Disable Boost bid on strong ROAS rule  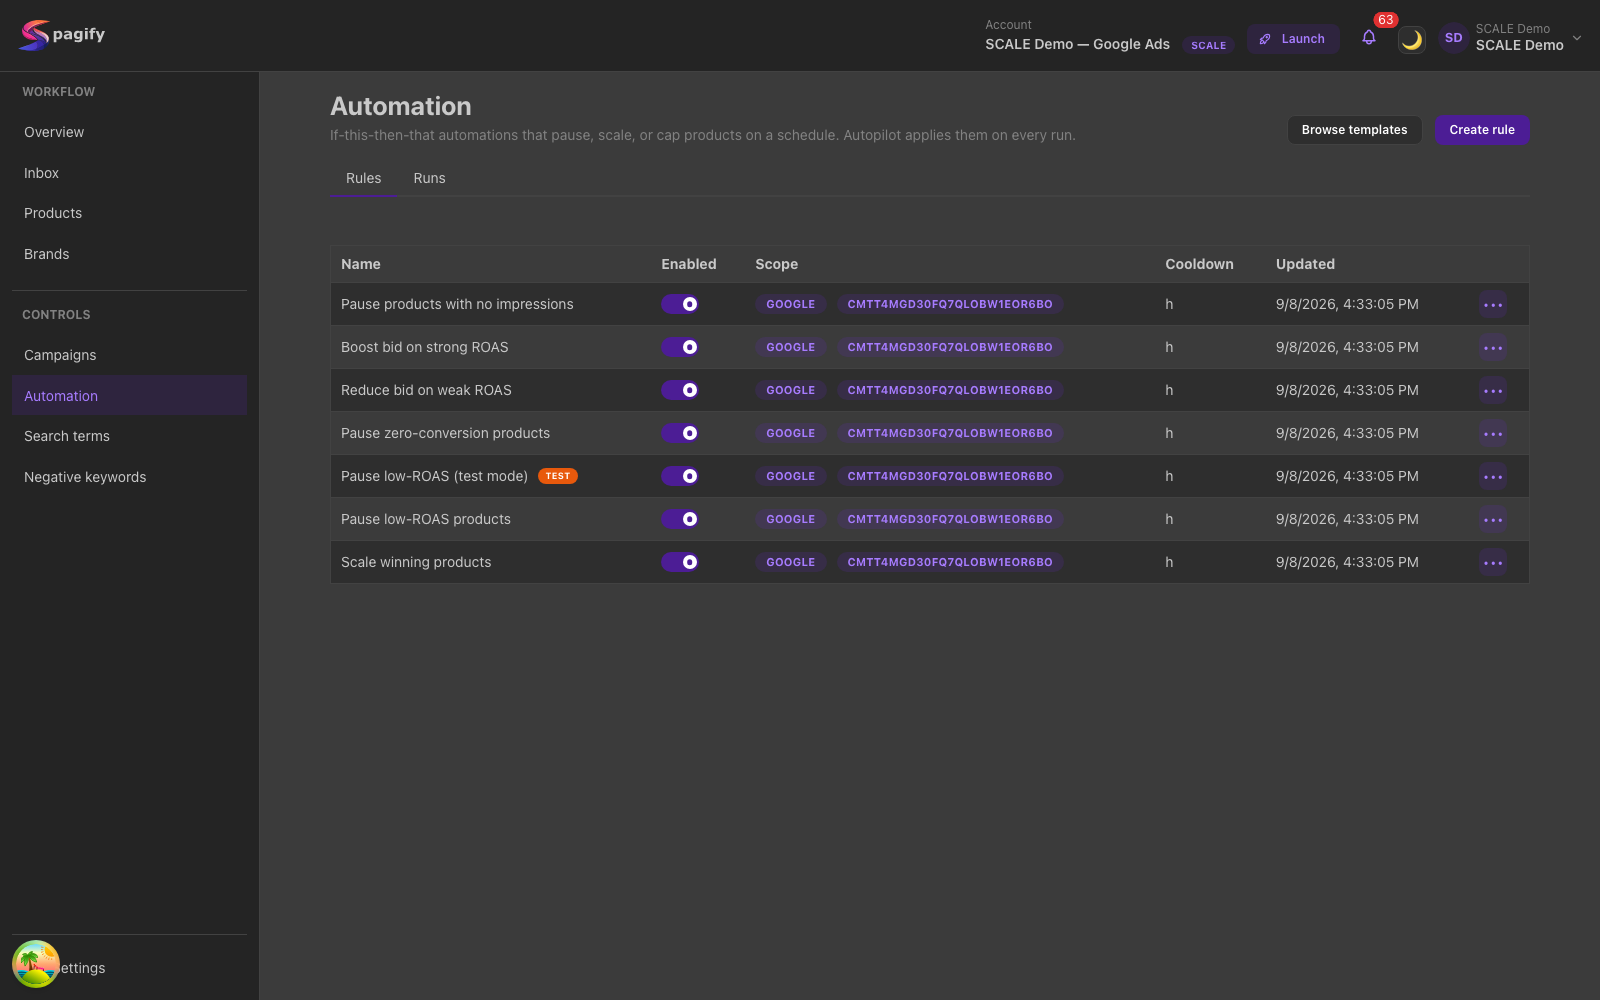point(680,347)
